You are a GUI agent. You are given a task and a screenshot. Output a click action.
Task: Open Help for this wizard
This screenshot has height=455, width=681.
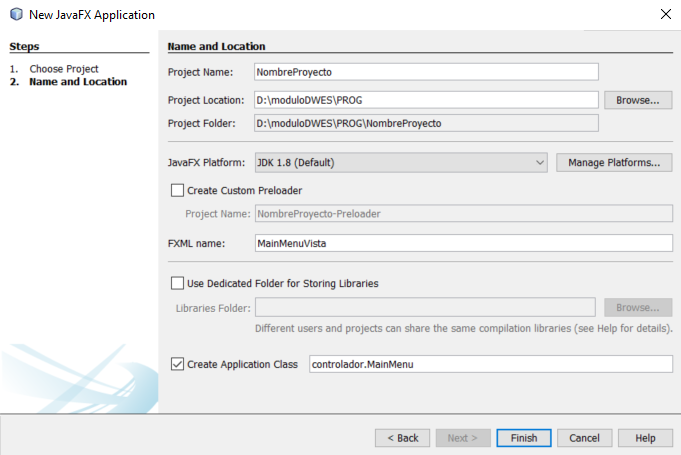click(645, 438)
